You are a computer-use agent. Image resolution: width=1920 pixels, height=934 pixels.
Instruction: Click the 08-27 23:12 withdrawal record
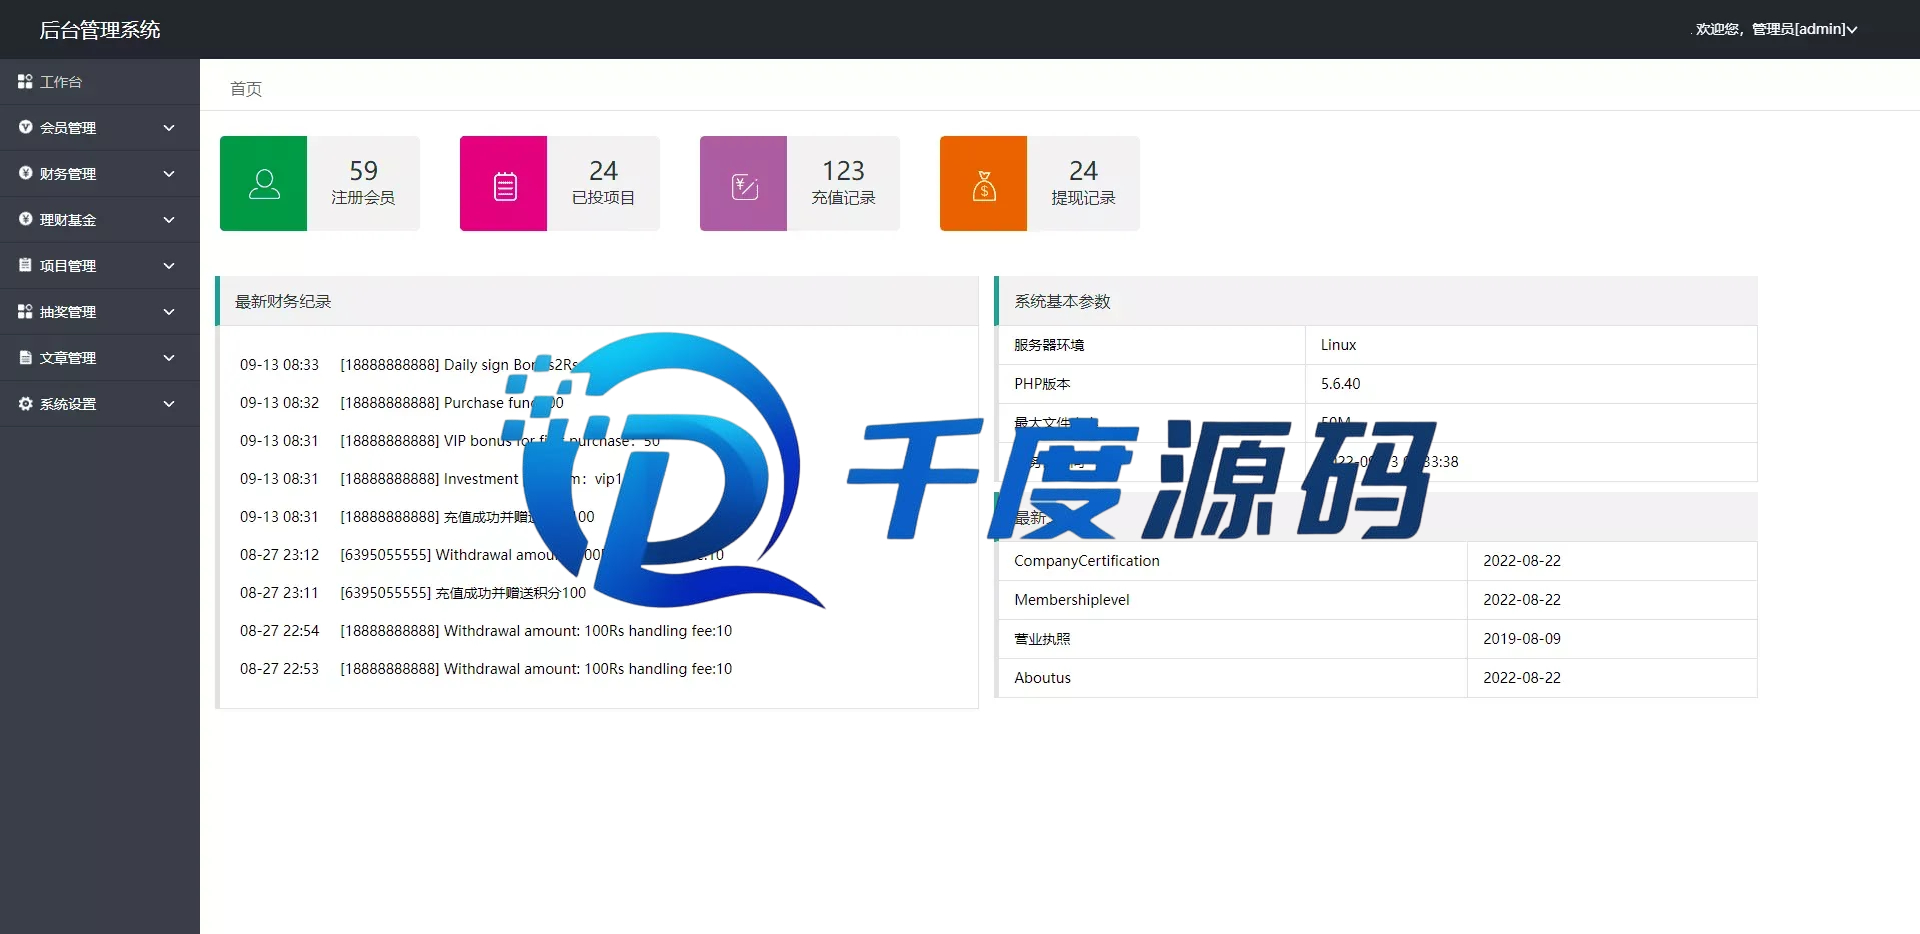482,555
